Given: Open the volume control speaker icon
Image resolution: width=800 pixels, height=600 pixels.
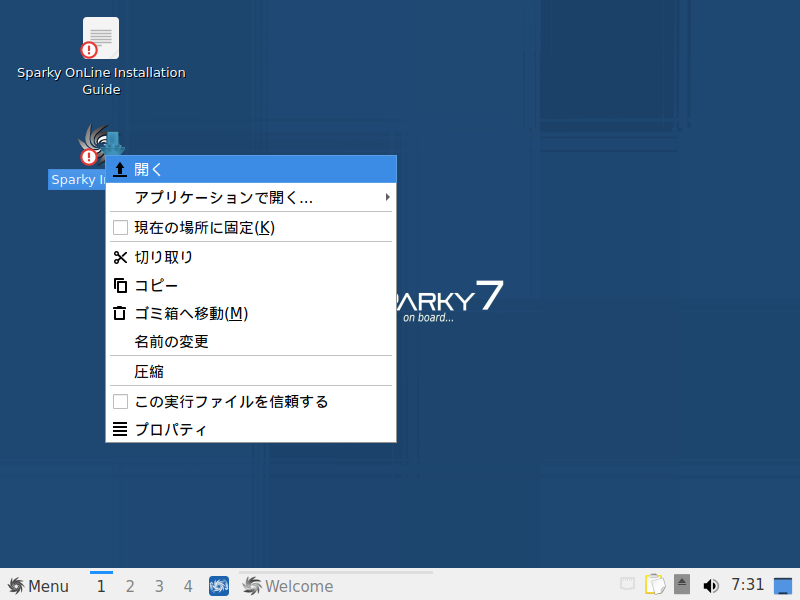Looking at the screenshot, I should tap(711, 585).
